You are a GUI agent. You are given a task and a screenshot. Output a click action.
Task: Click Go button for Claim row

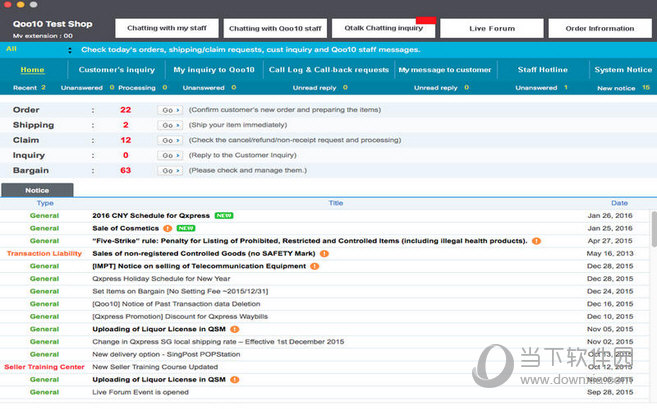(x=170, y=140)
